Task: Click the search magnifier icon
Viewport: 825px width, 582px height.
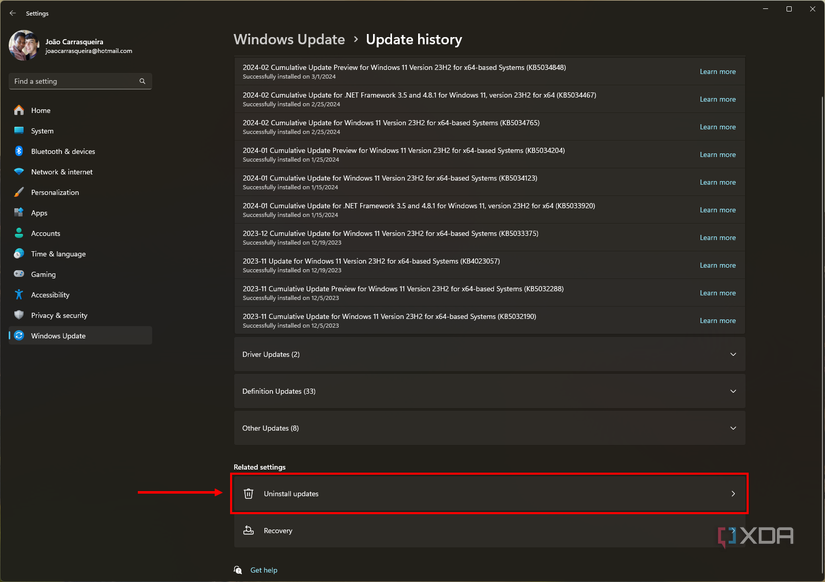Action: [x=142, y=81]
